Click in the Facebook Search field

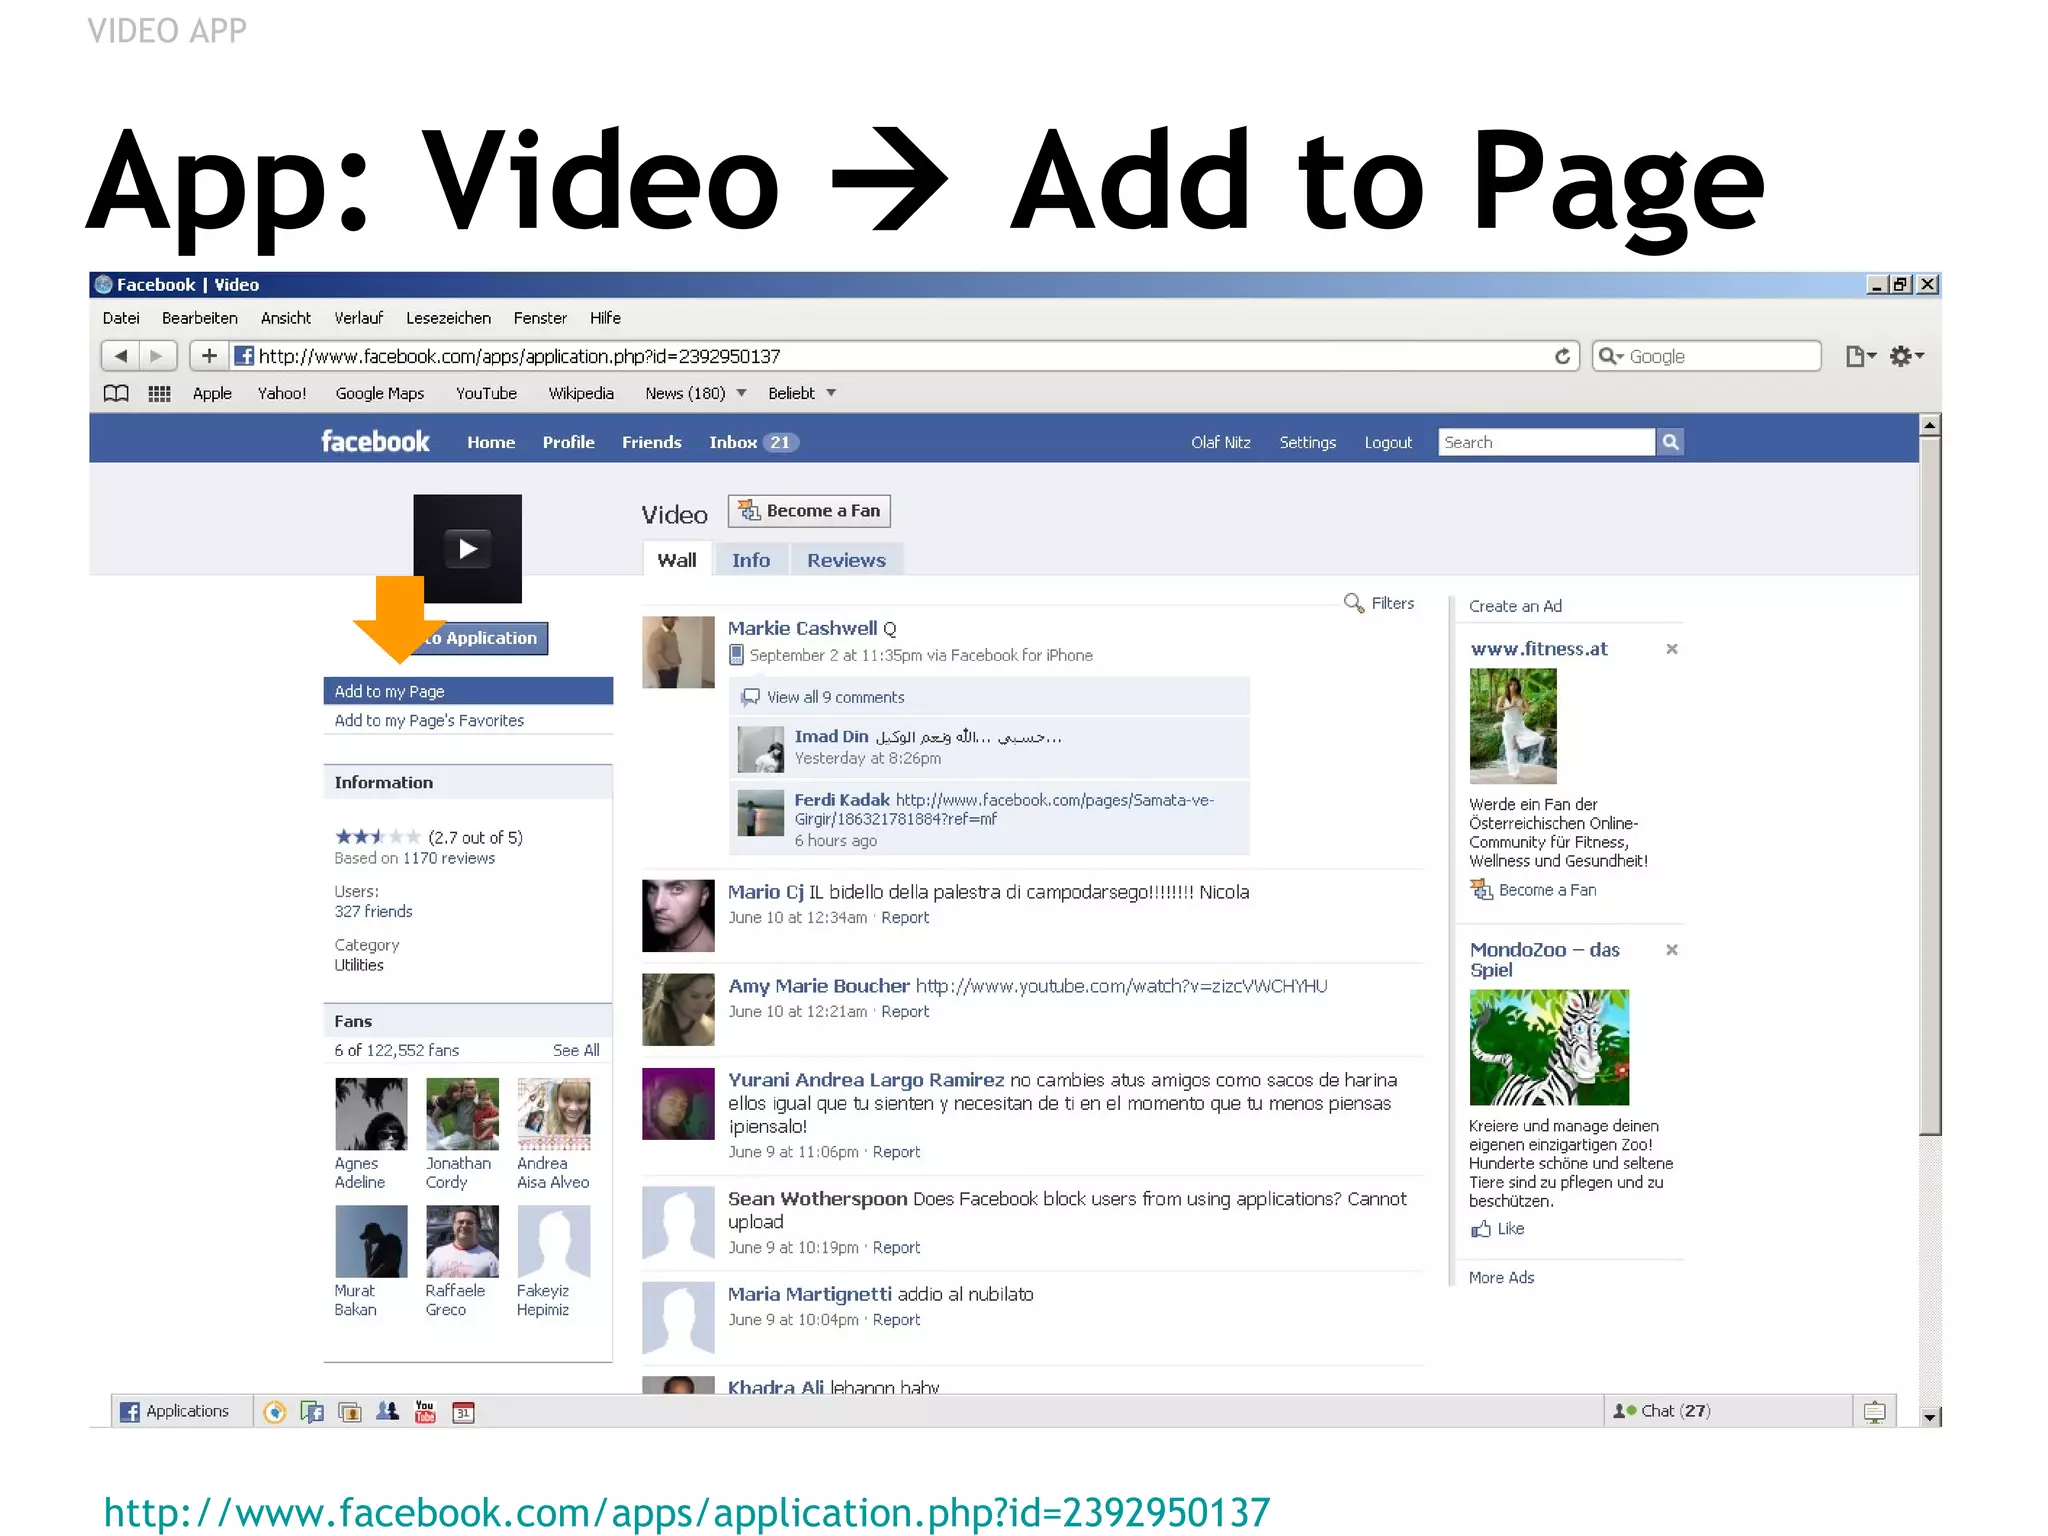coord(1546,442)
